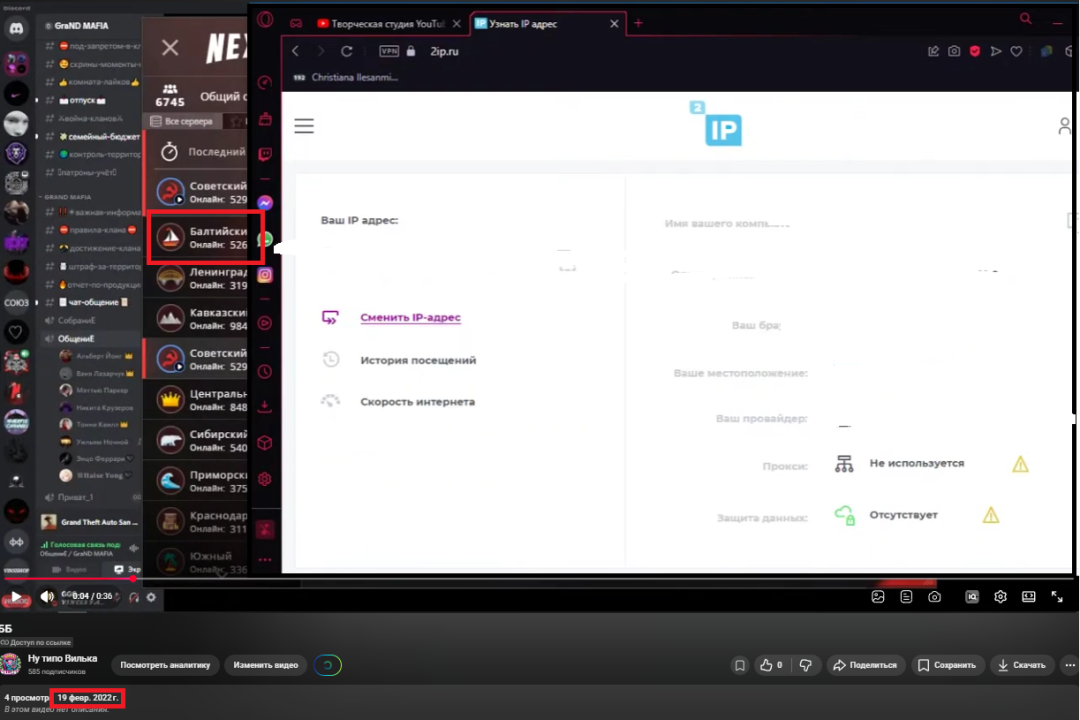Select the Балтийский server entry
This screenshot has width=1080, height=720.
coord(205,237)
